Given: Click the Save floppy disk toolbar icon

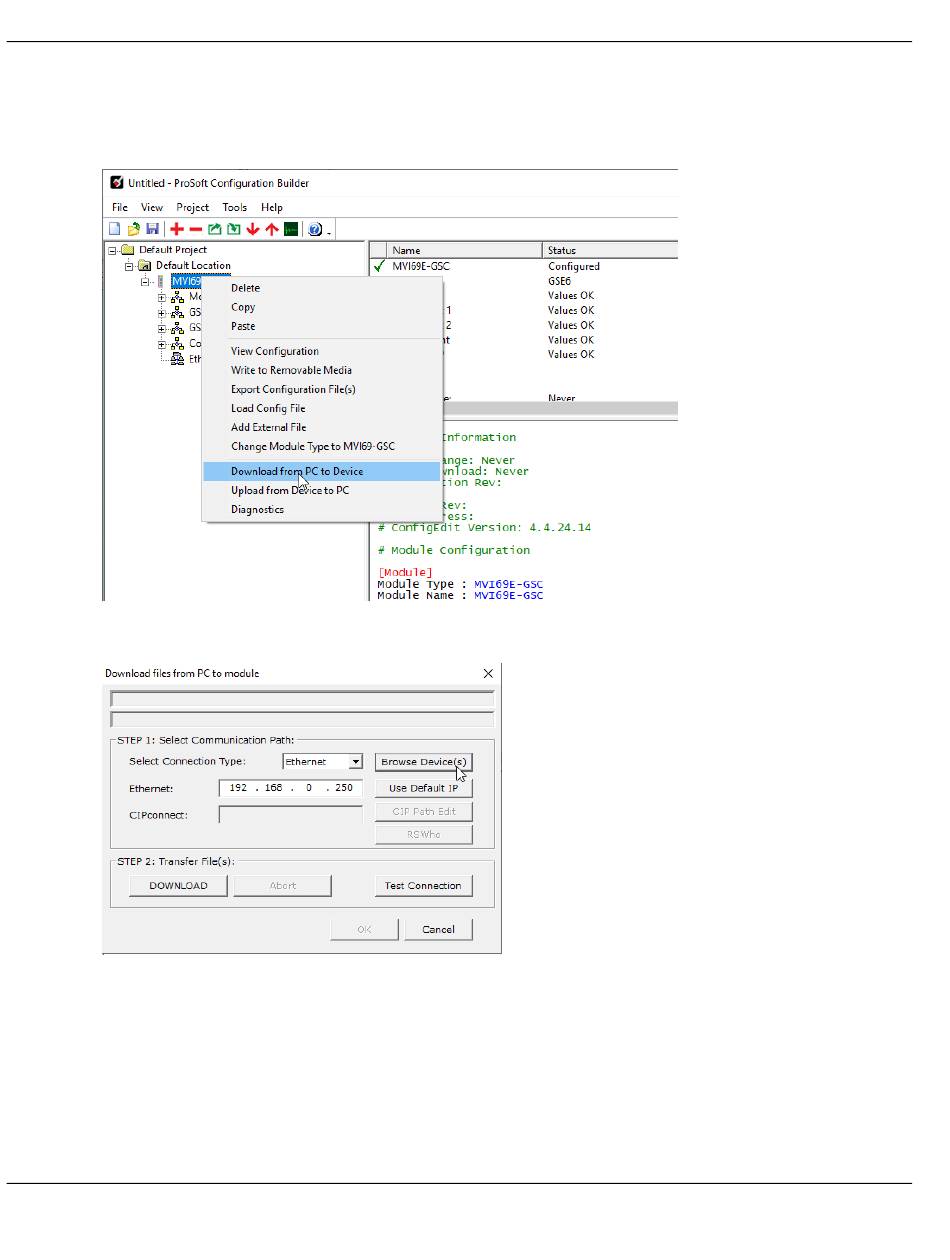Looking at the screenshot, I should click(x=153, y=229).
